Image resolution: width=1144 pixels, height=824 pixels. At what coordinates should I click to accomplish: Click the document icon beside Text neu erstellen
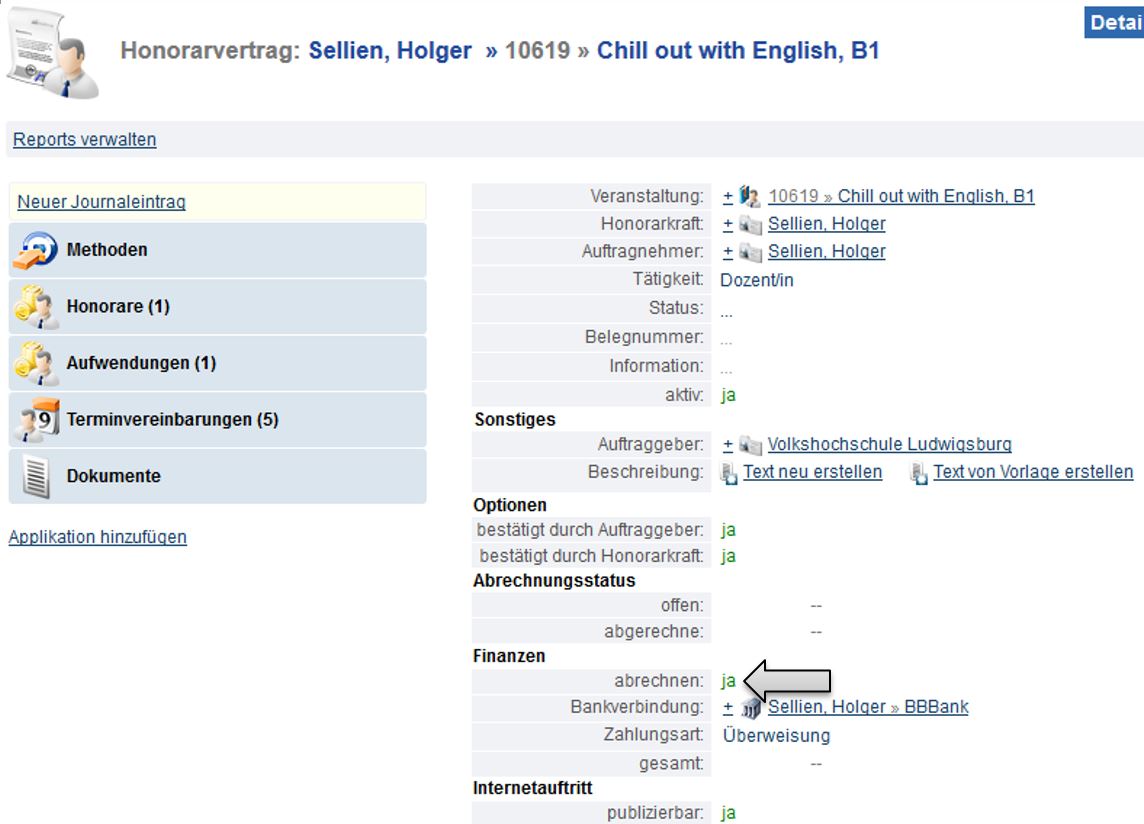point(729,473)
